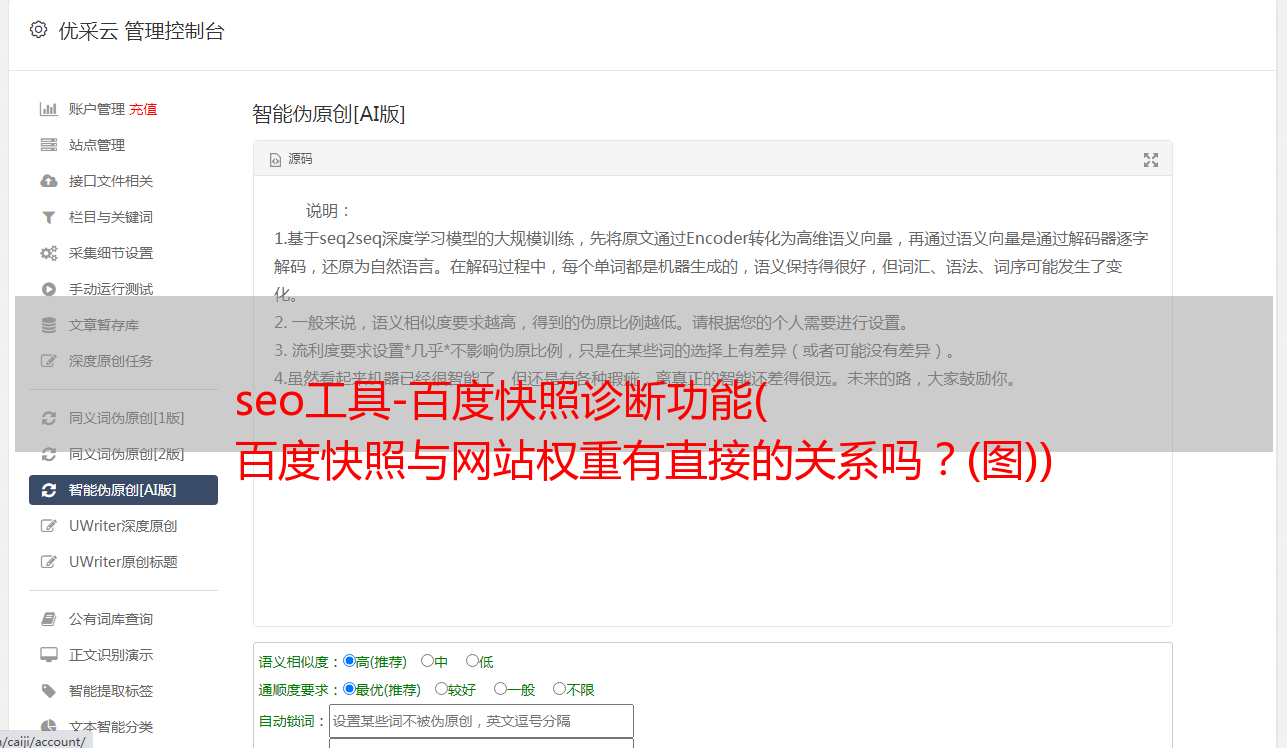Toggle the editor fullscreen expand icon
This screenshot has height=748, width=1287.
1151,160
